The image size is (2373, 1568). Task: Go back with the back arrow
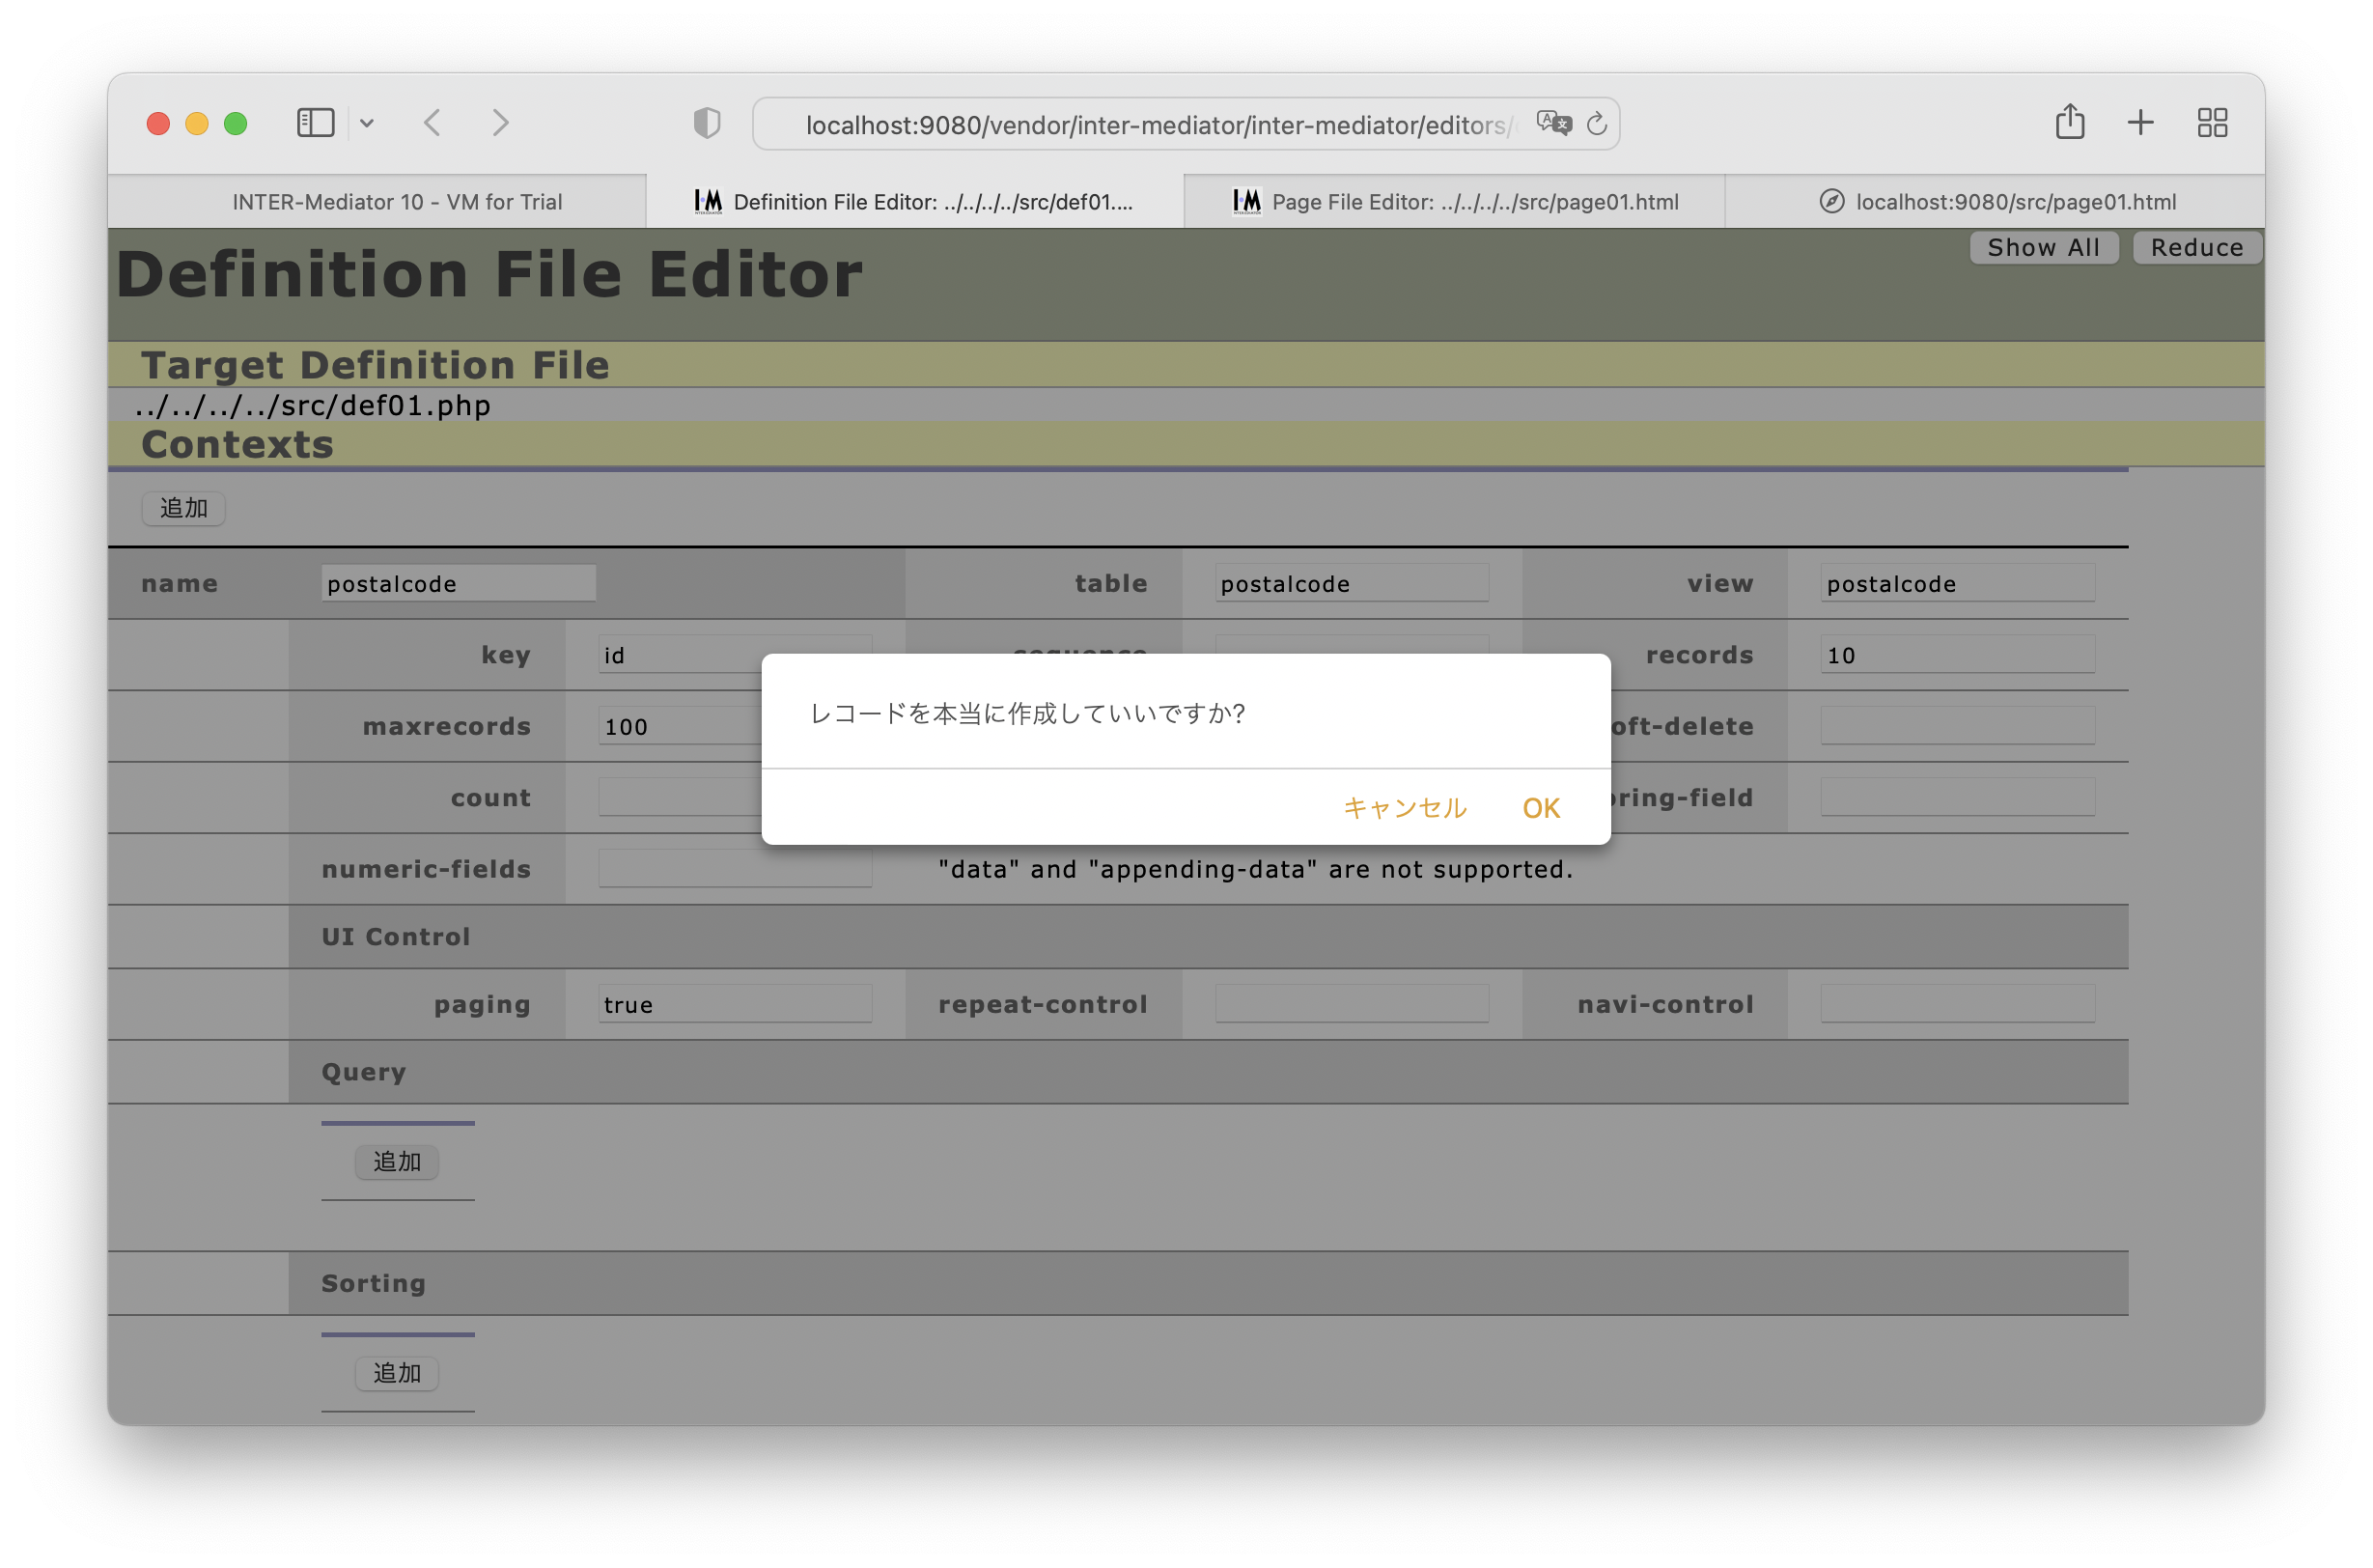click(433, 123)
